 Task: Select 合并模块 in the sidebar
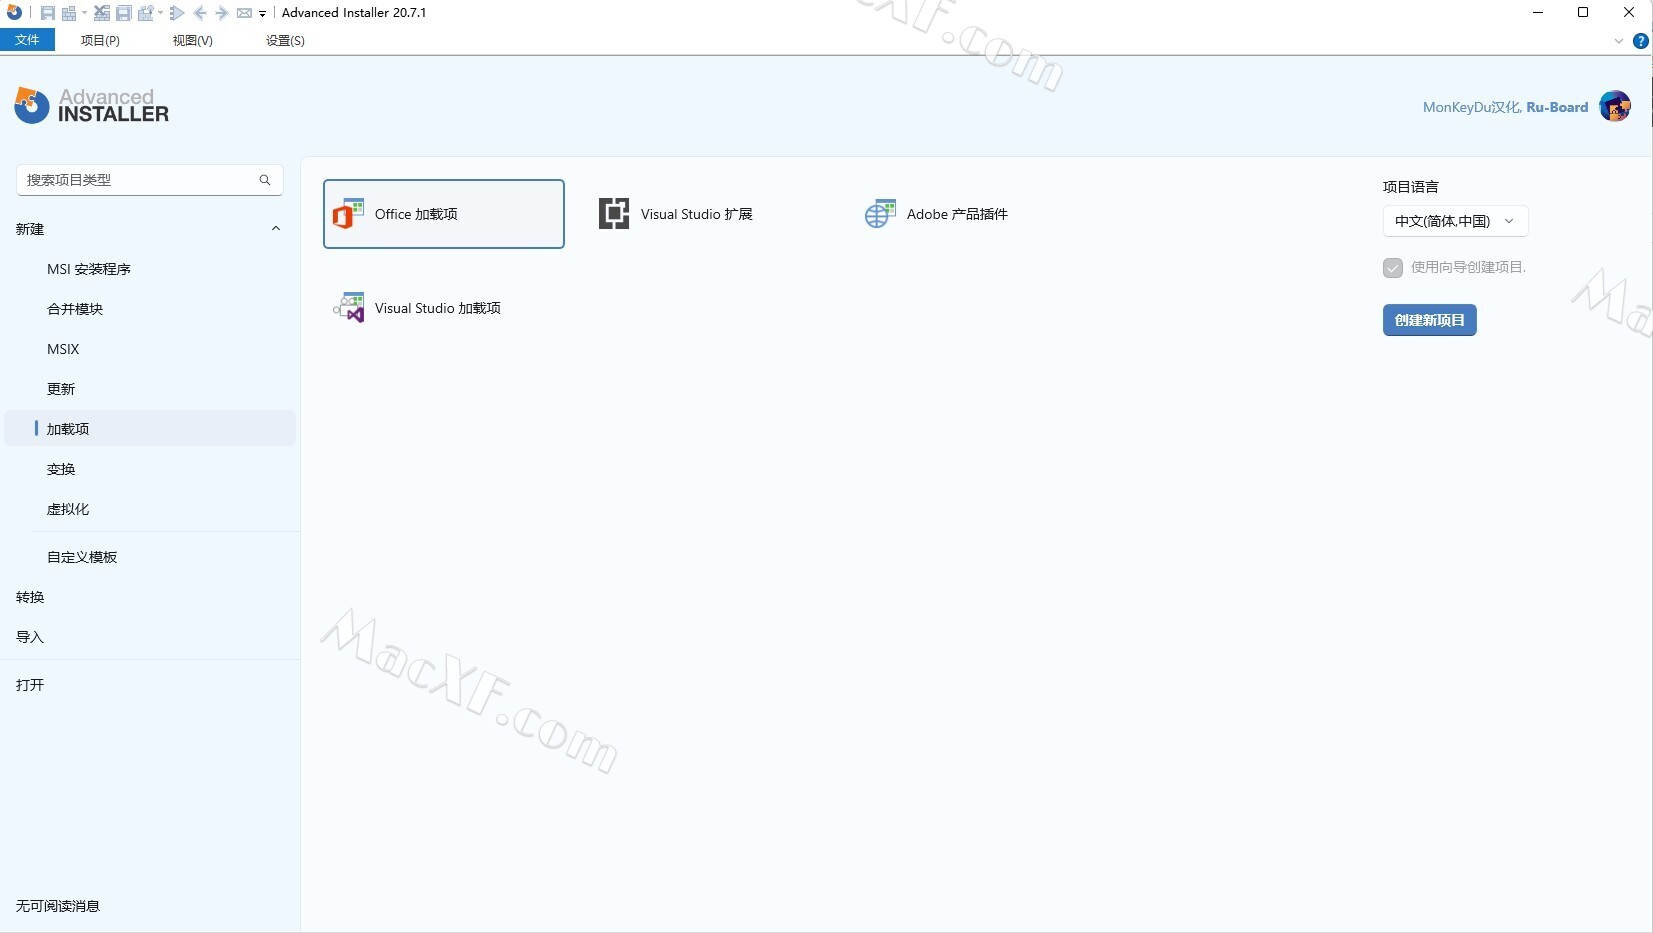tap(75, 309)
